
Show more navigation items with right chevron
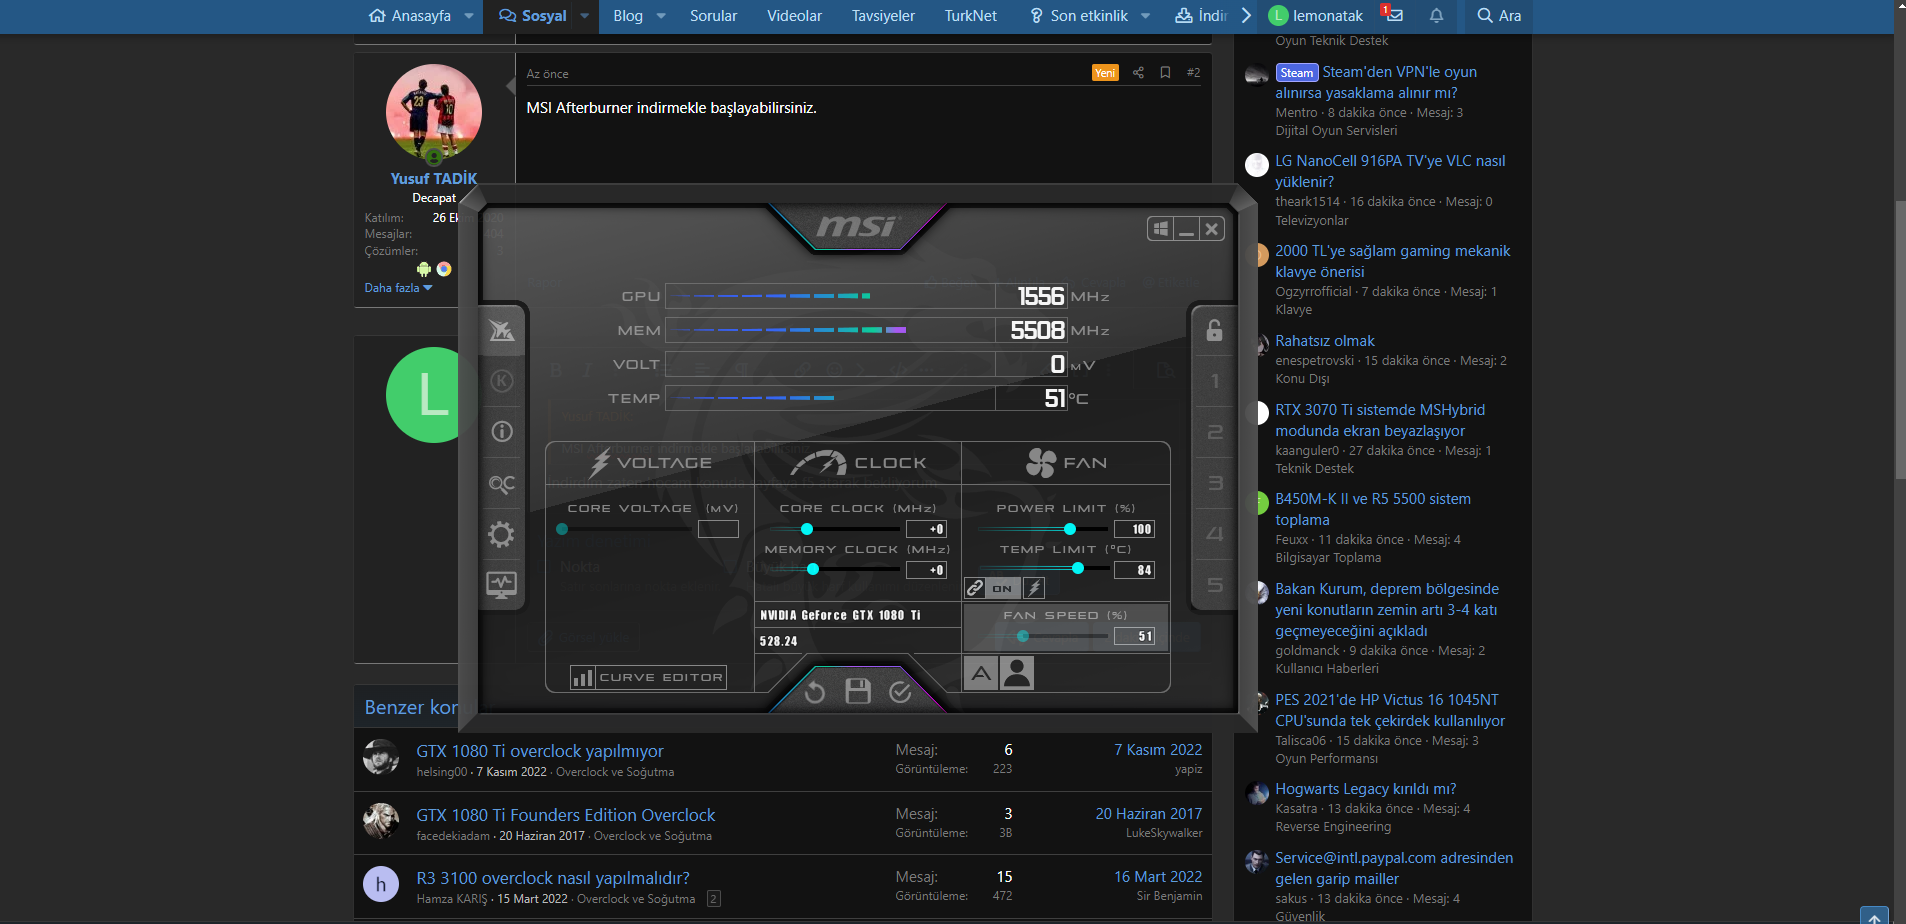[x=1246, y=16]
